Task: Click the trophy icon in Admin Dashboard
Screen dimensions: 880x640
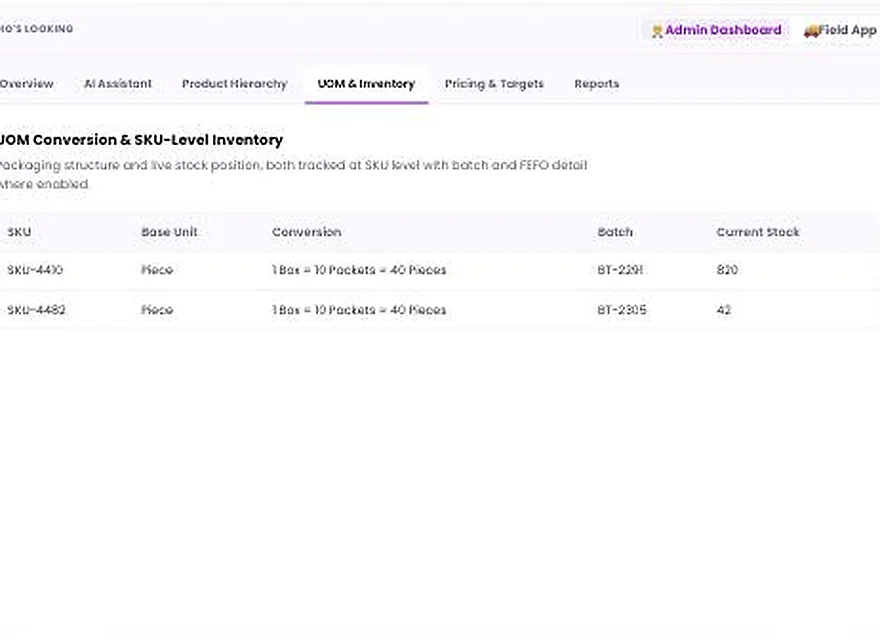Action: pyautogui.click(x=657, y=30)
